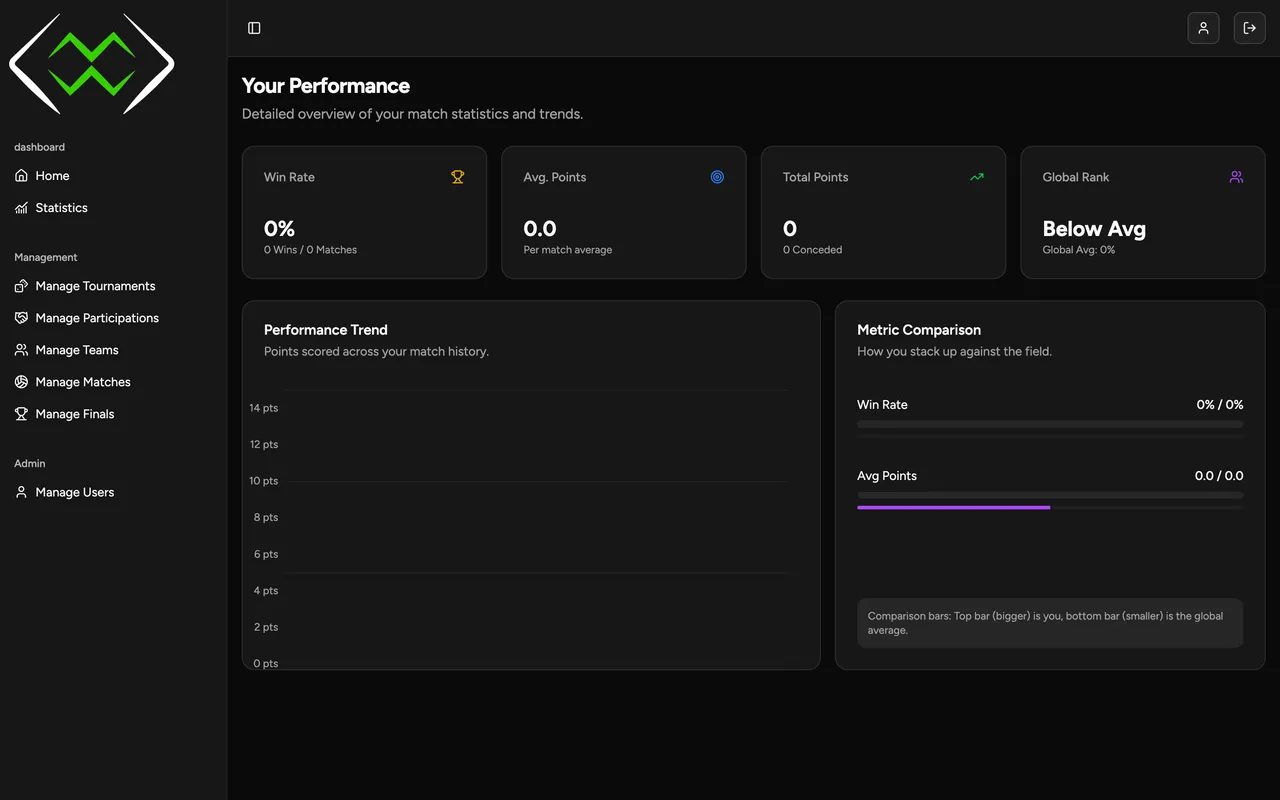Click the Manage Participations handshake icon

click(x=21, y=318)
